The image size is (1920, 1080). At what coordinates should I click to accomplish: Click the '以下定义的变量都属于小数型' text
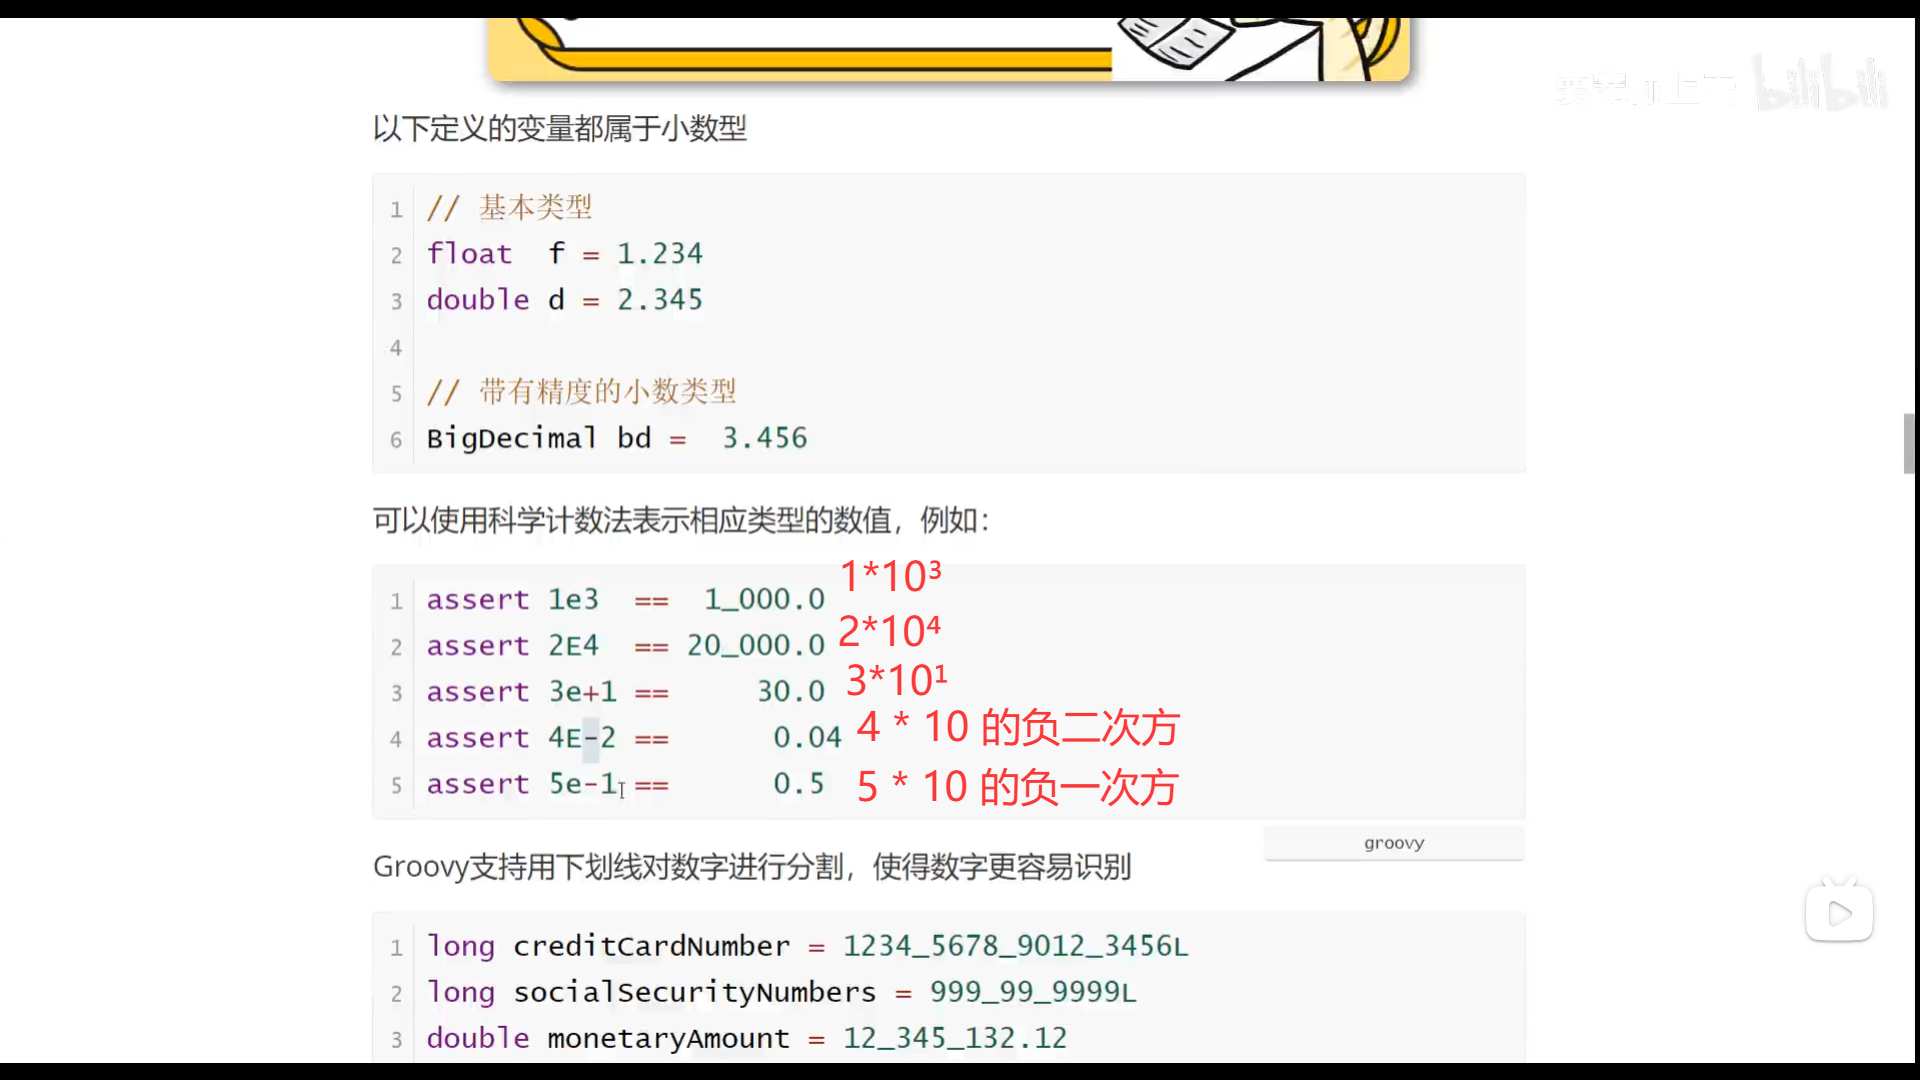559,129
